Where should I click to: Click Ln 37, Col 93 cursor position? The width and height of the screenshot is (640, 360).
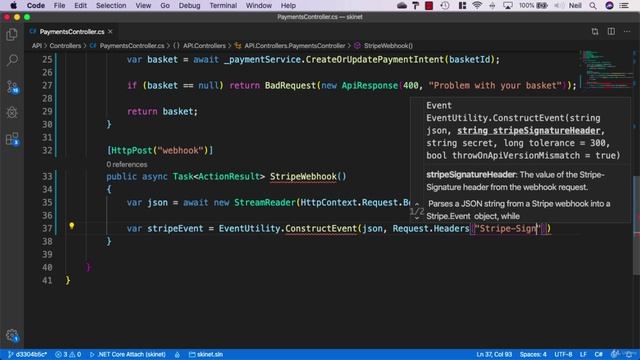pyautogui.click(x=493, y=354)
